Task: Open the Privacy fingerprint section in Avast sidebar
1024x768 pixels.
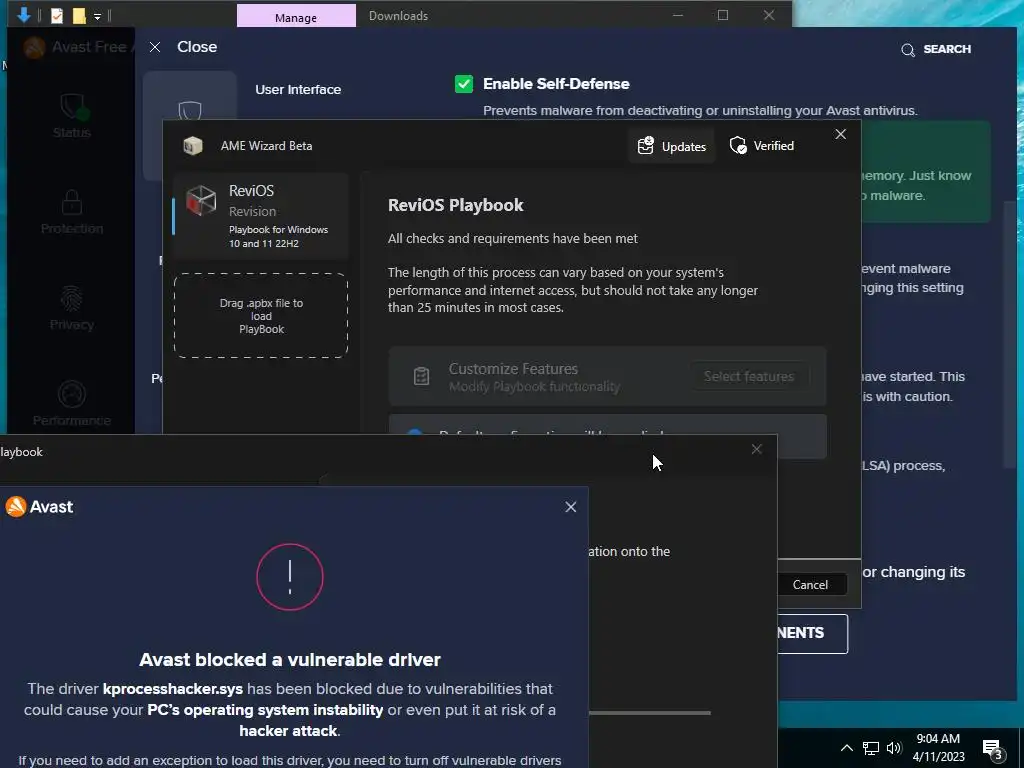Action: pos(72,308)
